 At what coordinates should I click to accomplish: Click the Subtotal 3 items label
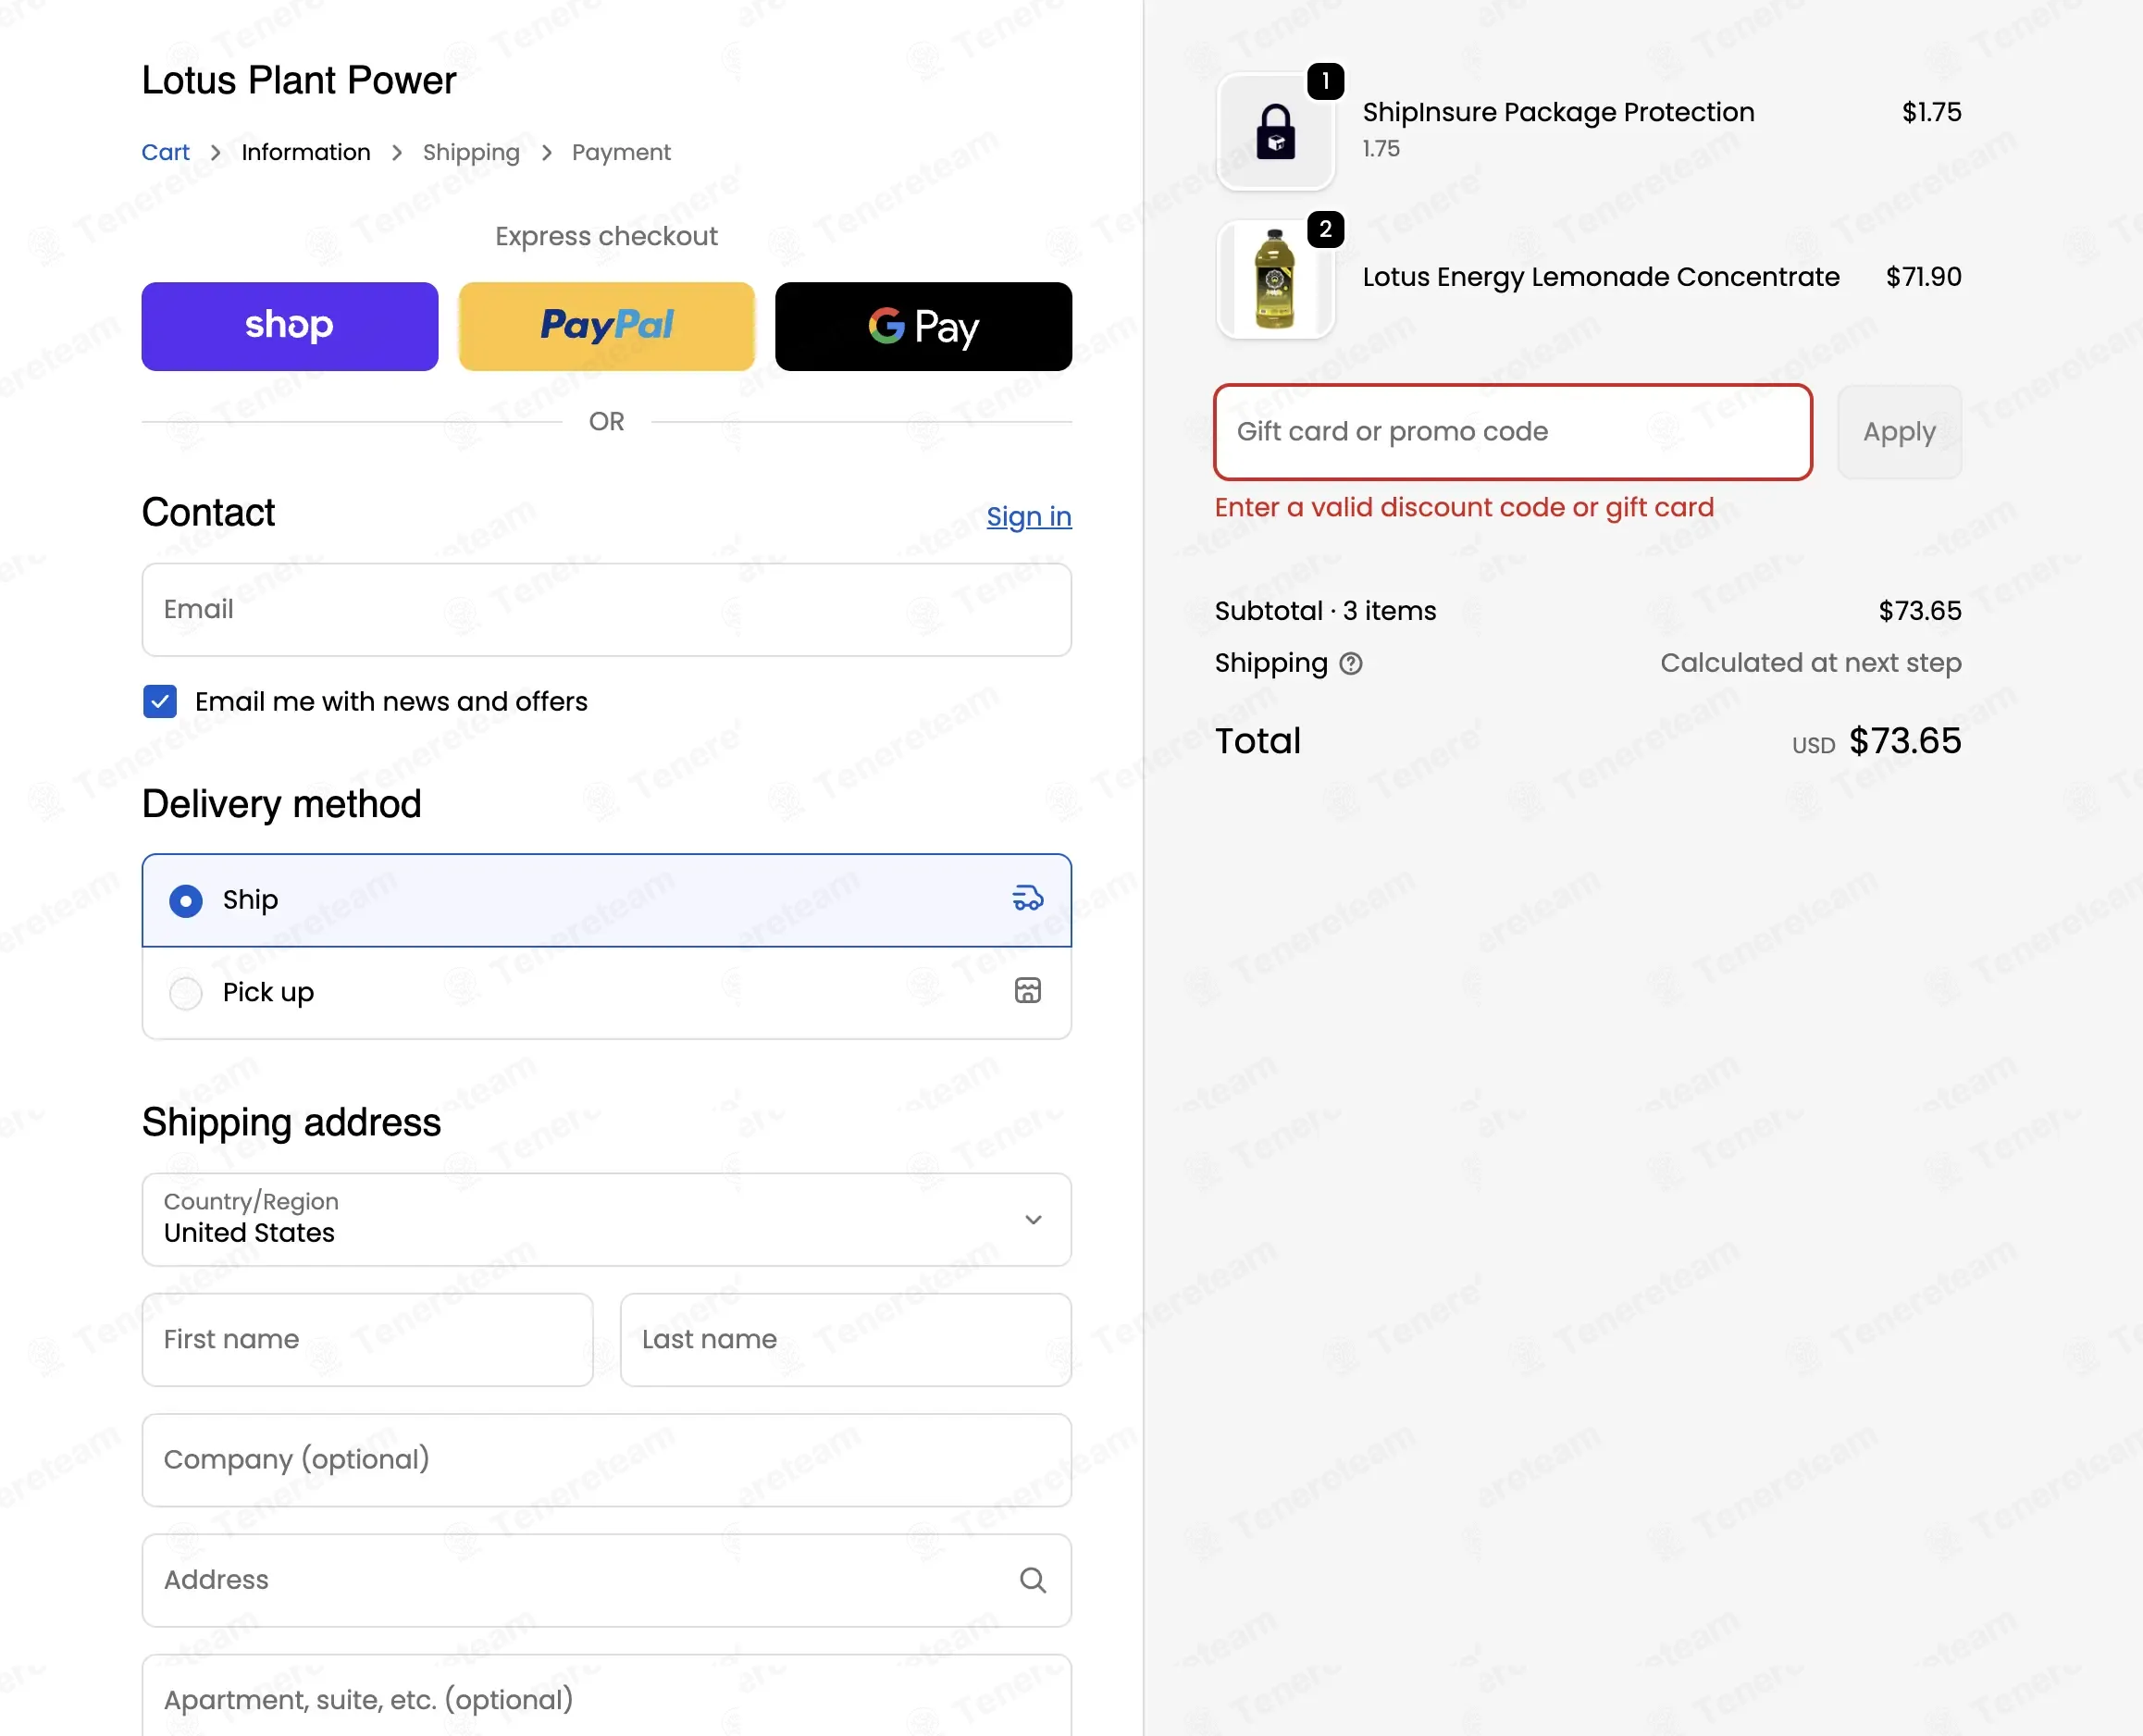point(1325,611)
